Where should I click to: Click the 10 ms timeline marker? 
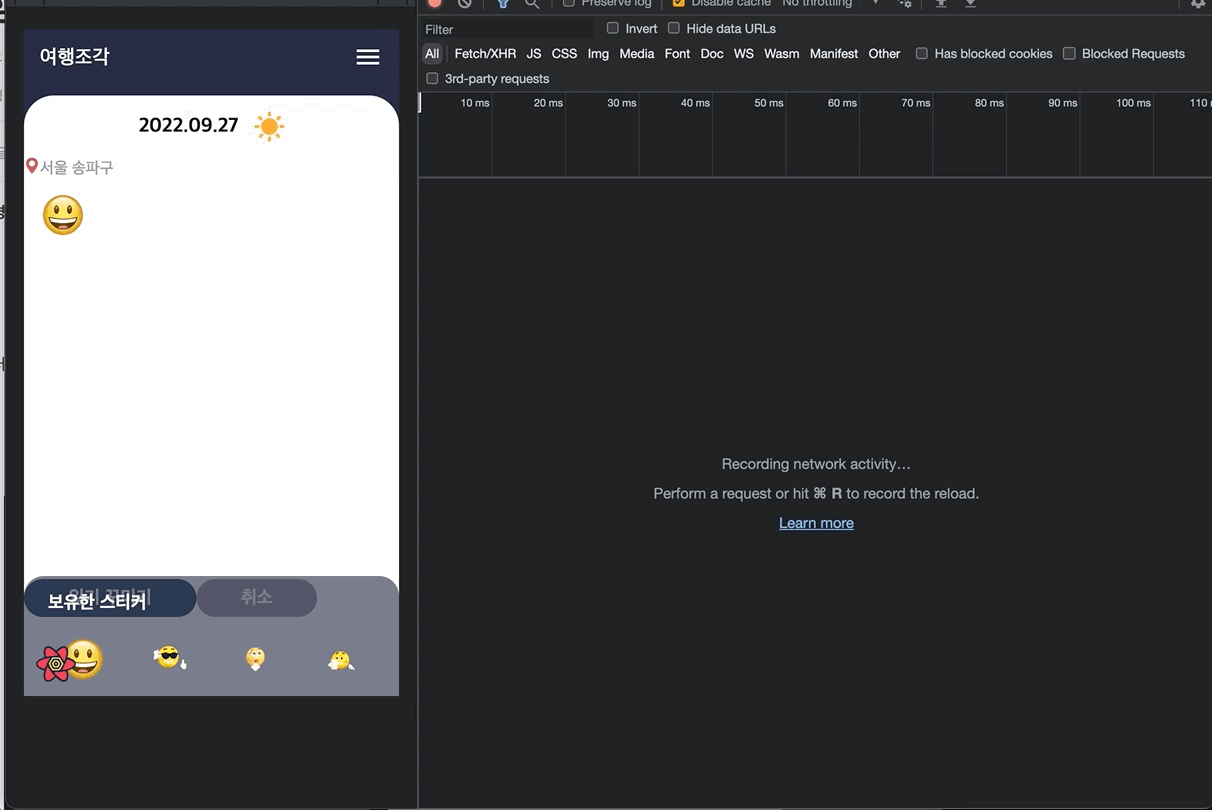pyautogui.click(x=475, y=103)
